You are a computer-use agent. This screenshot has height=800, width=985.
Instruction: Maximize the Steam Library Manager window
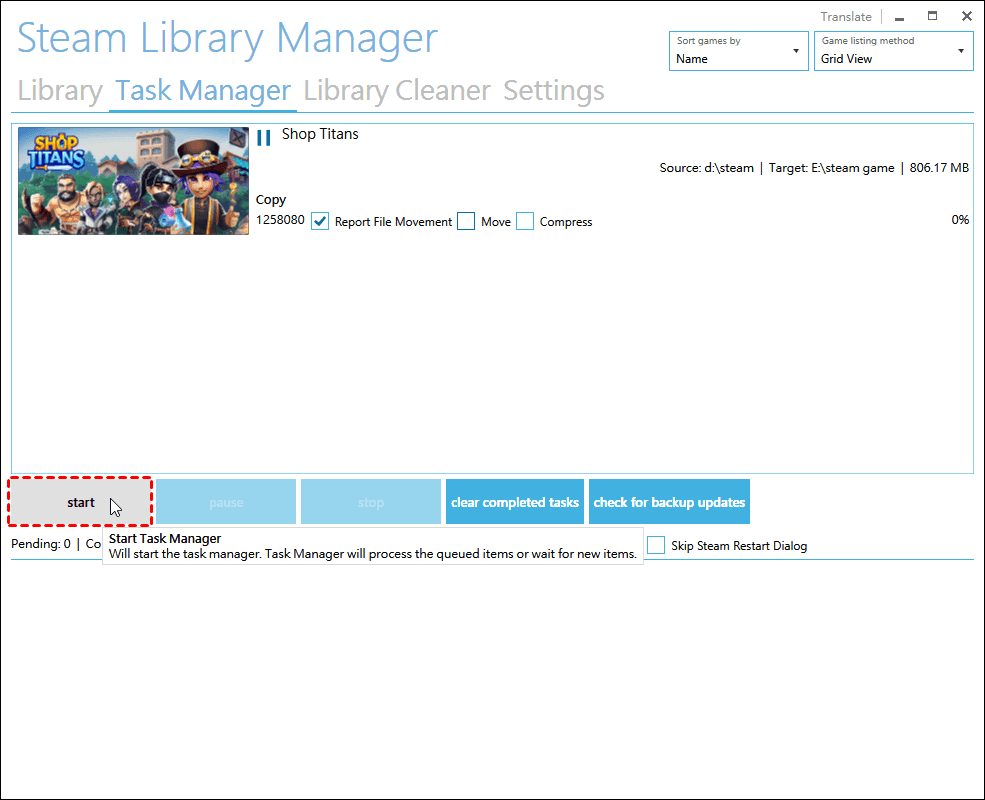[x=932, y=16]
